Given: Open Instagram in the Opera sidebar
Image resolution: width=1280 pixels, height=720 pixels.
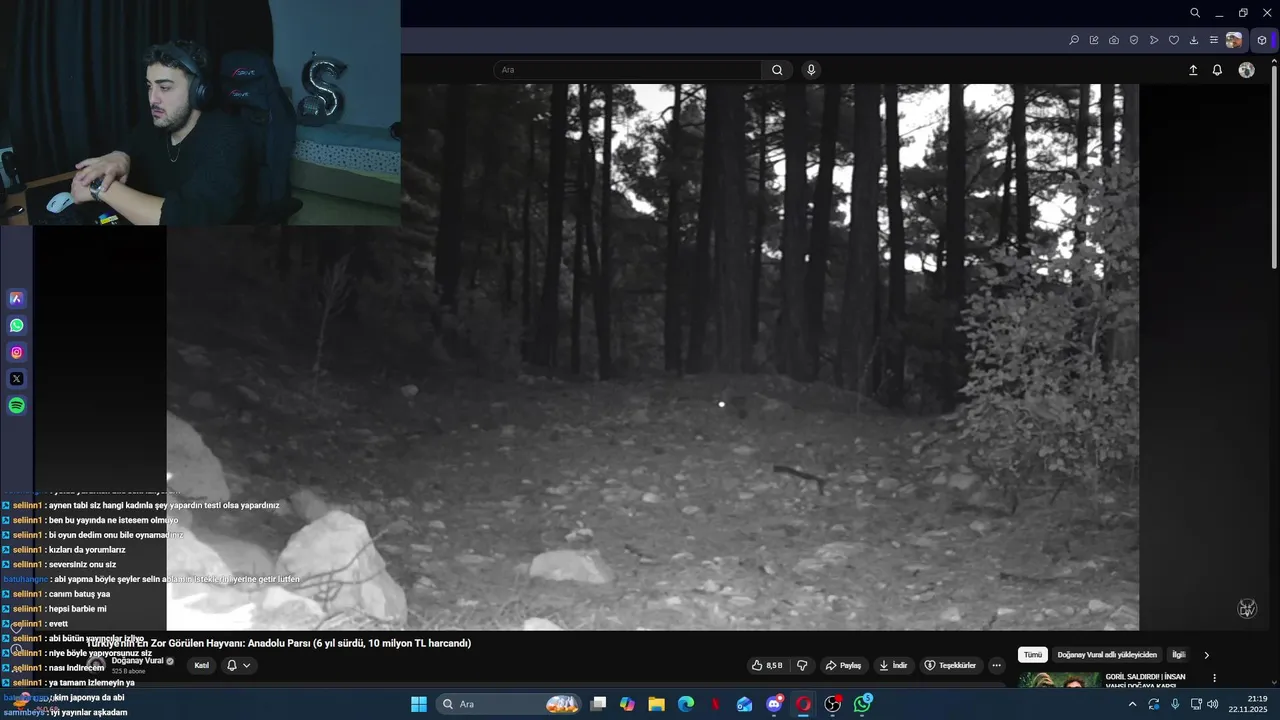Looking at the screenshot, I should 16,352.
